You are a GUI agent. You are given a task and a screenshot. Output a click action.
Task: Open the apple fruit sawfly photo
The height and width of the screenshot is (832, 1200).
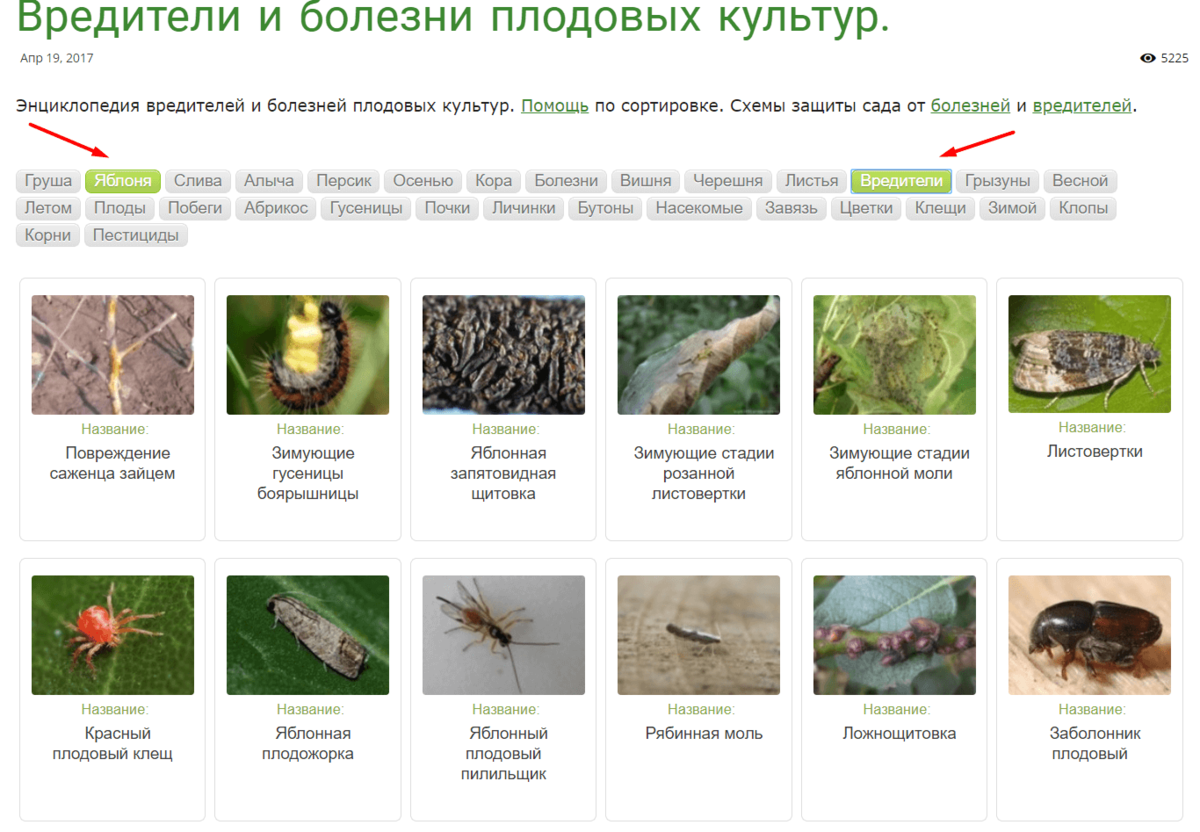point(503,635)
